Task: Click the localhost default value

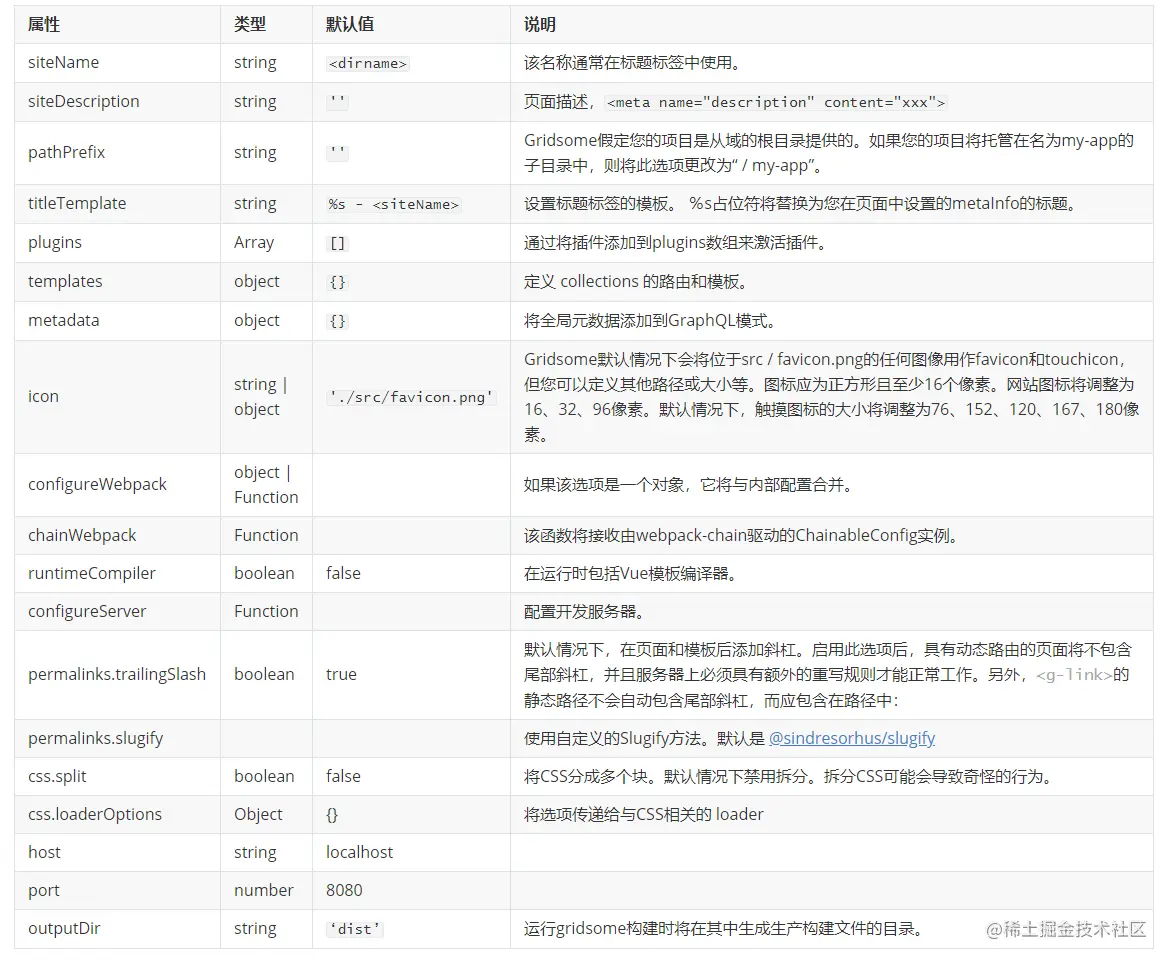Action: pyautogui.click(x=360, y=853)
